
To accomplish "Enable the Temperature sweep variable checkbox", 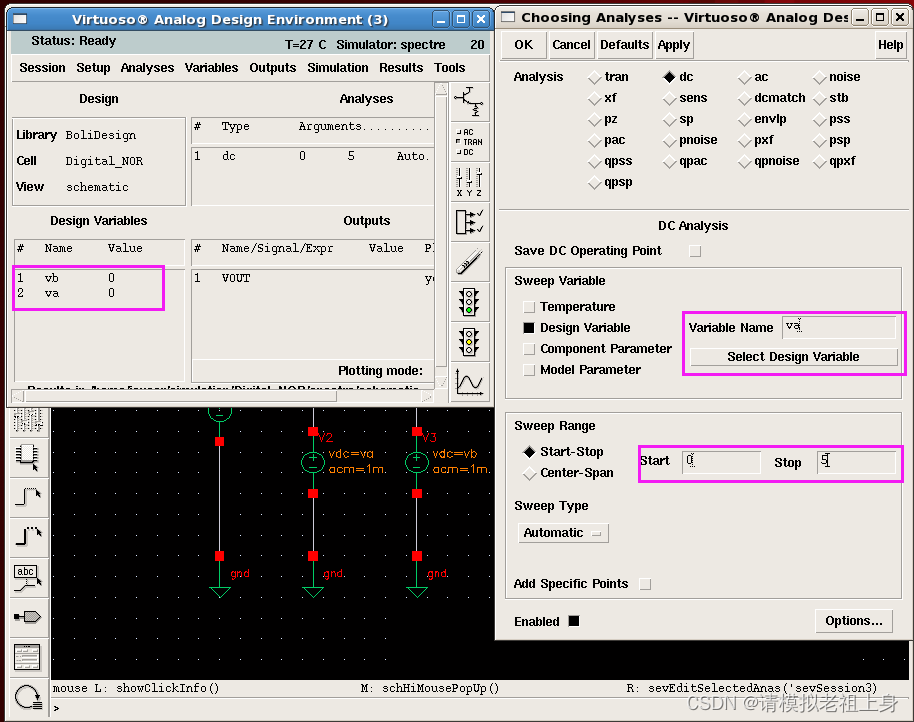I will 529,307.
